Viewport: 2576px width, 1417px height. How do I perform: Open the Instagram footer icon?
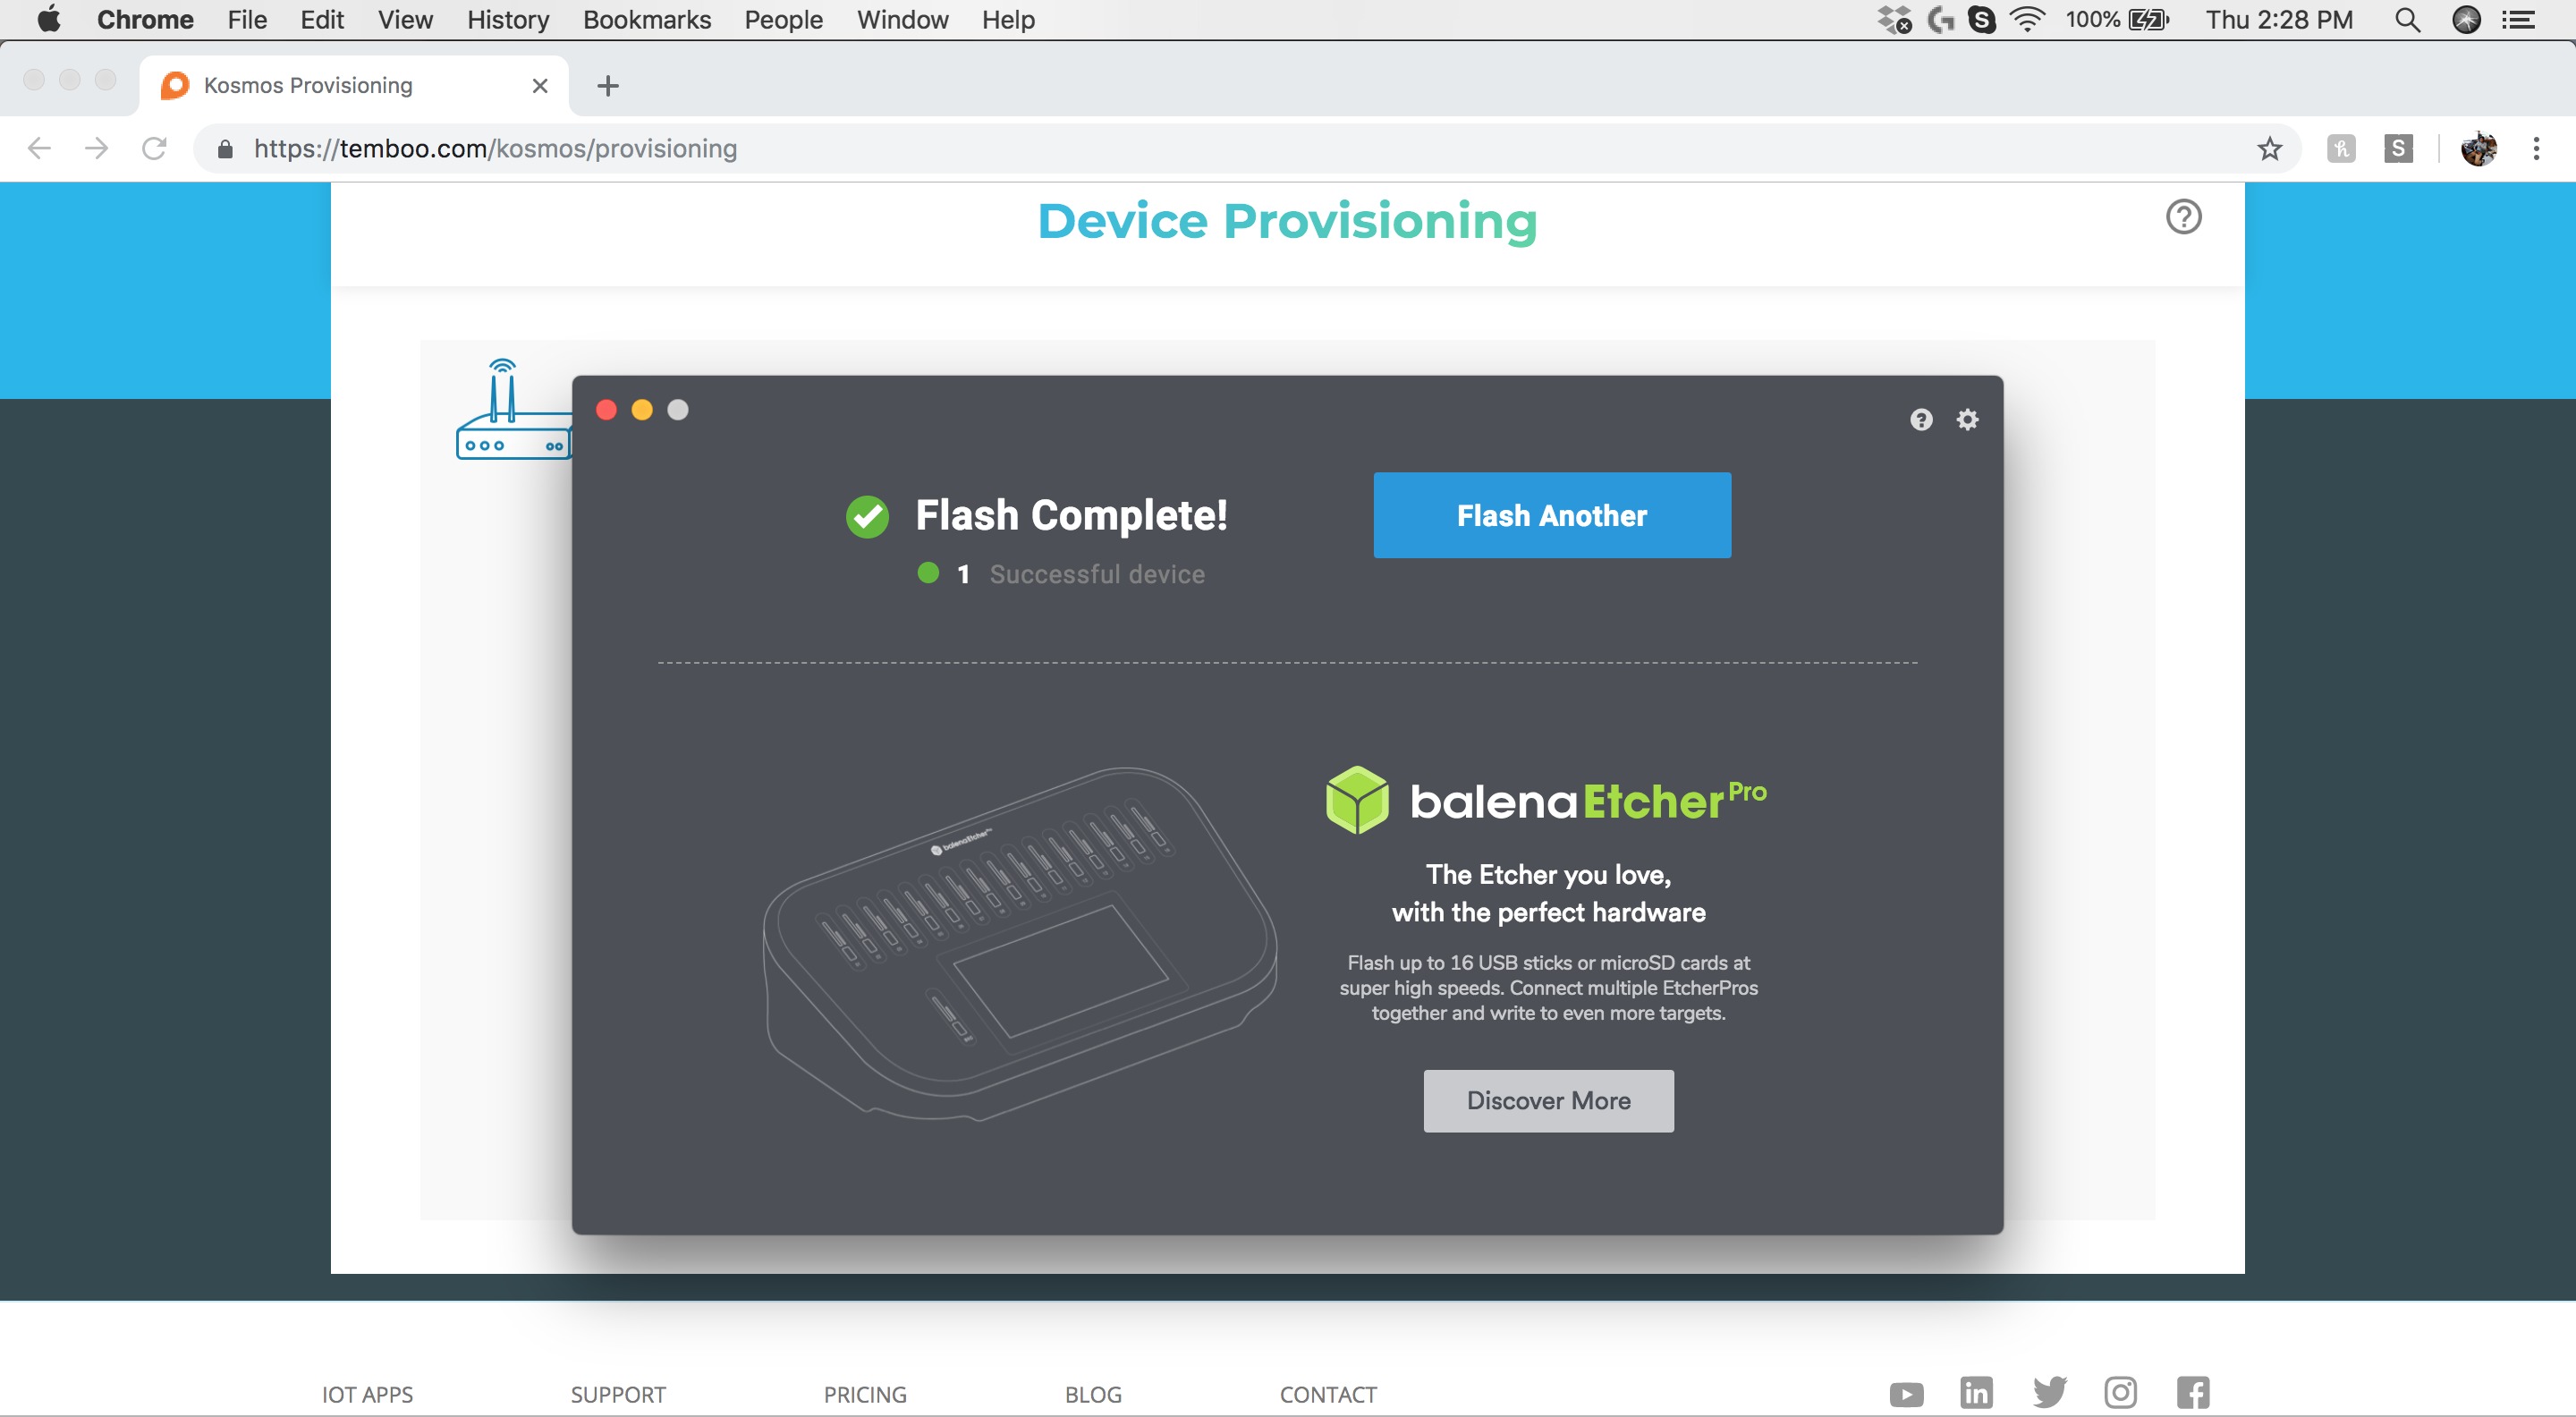click(x=2120, y=1392)
